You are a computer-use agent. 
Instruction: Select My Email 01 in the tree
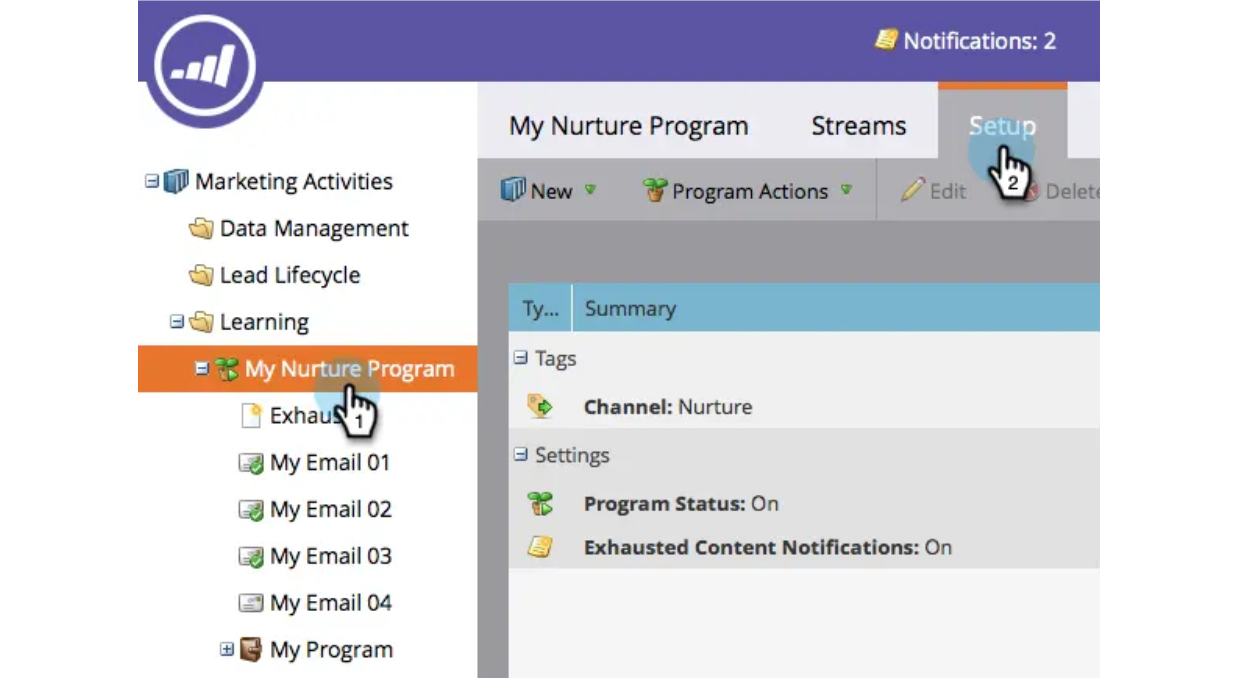(329, 463)
